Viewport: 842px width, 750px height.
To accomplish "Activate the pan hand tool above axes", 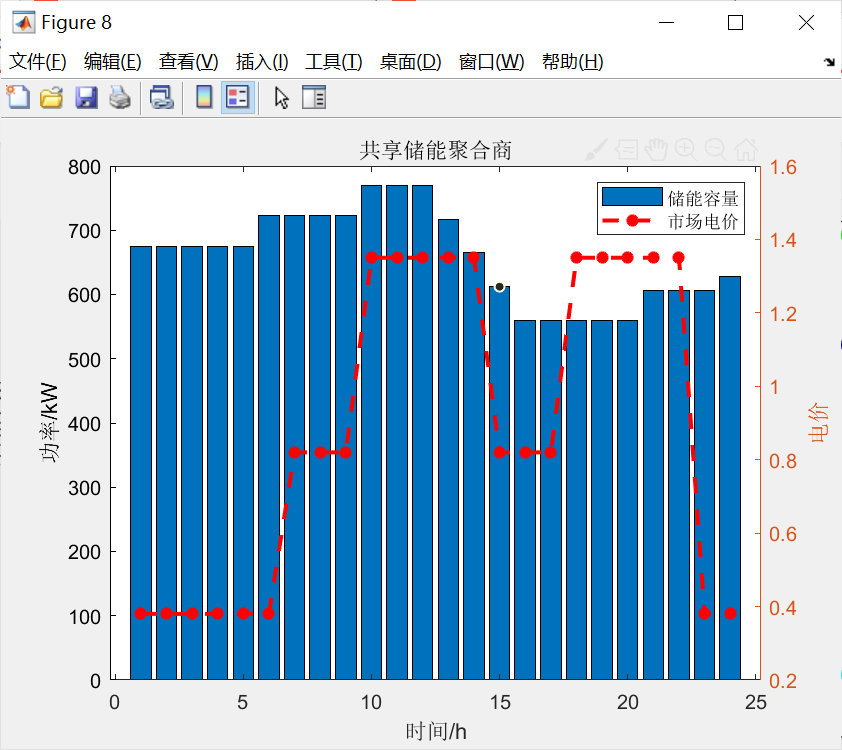I will point(656,150).
